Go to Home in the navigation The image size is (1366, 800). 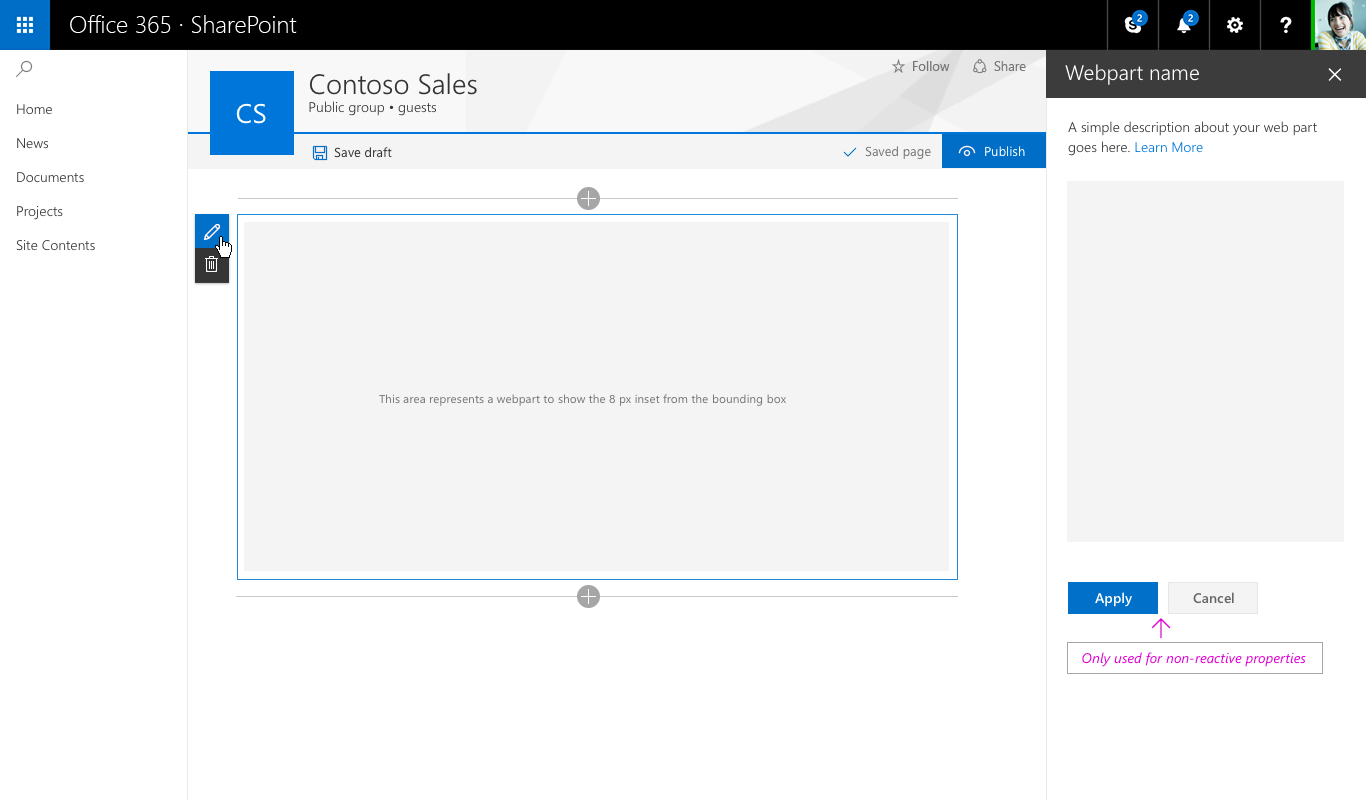tap(34, 109)
